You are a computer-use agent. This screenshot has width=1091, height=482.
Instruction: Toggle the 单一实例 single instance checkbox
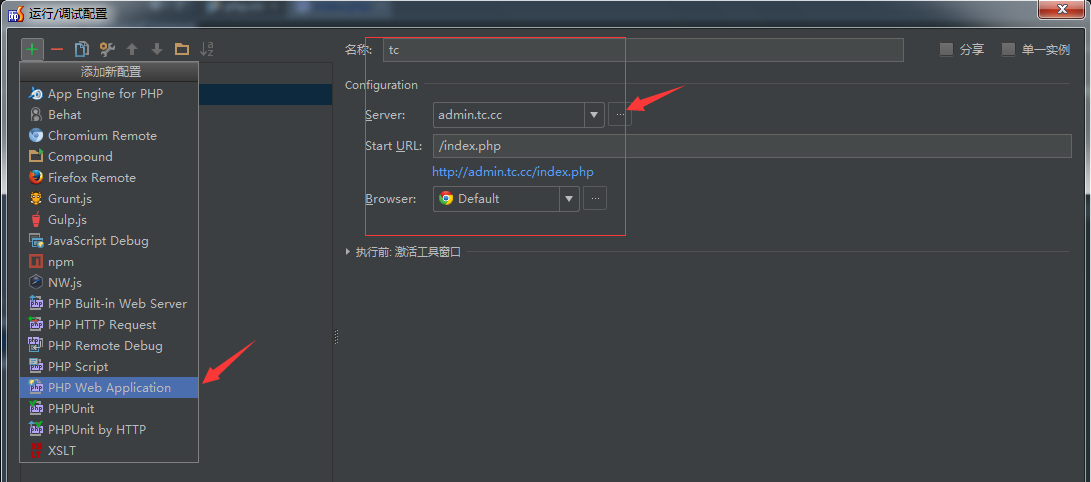coord(1008,50)
